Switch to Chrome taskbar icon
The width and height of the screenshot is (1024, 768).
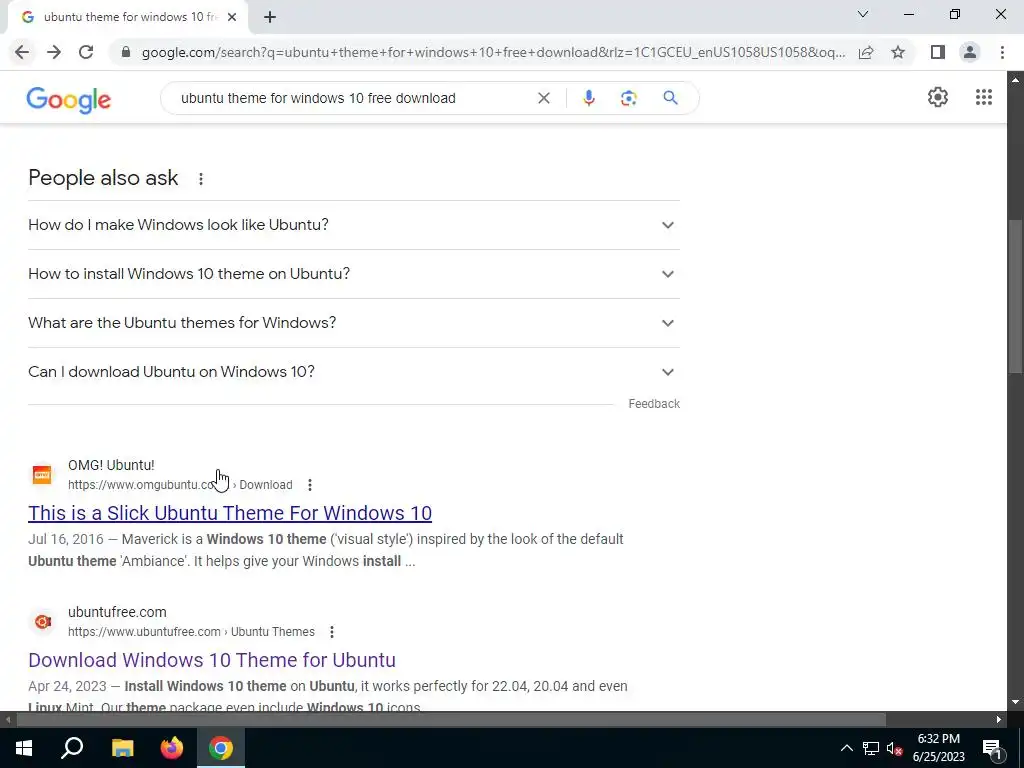[221, 748]
